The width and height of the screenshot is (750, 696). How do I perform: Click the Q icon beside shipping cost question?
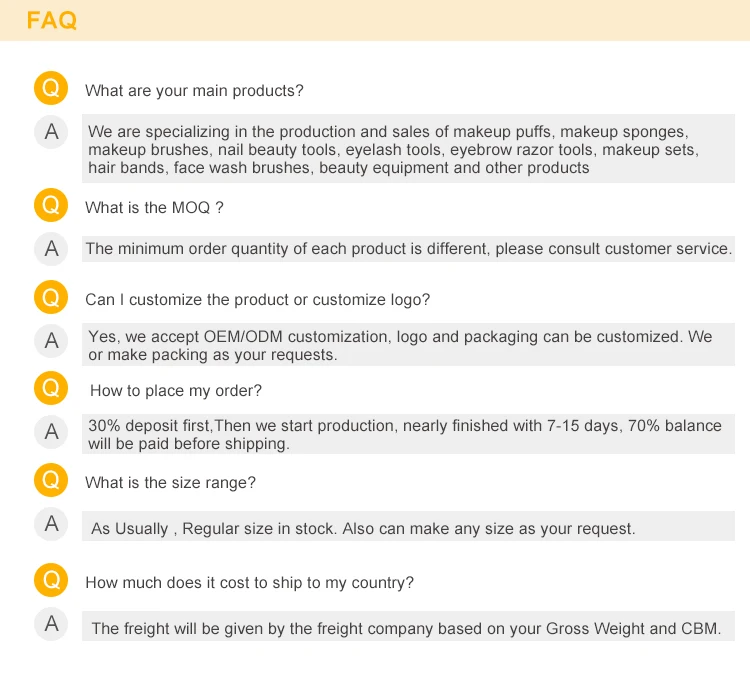pyautogui.click(x=51, y=581)
